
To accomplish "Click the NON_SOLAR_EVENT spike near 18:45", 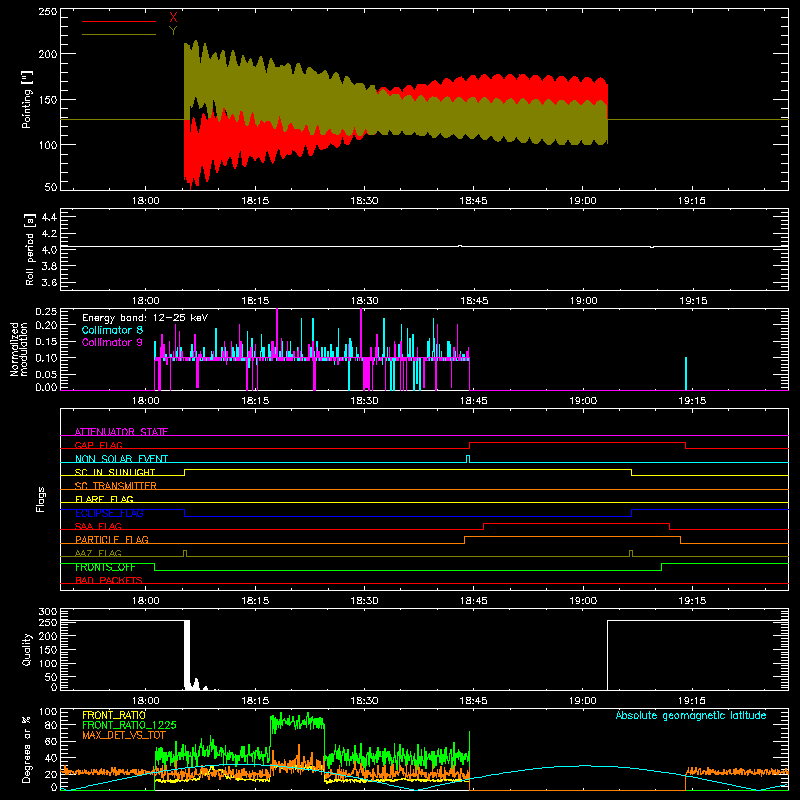I will click(468, 459).
